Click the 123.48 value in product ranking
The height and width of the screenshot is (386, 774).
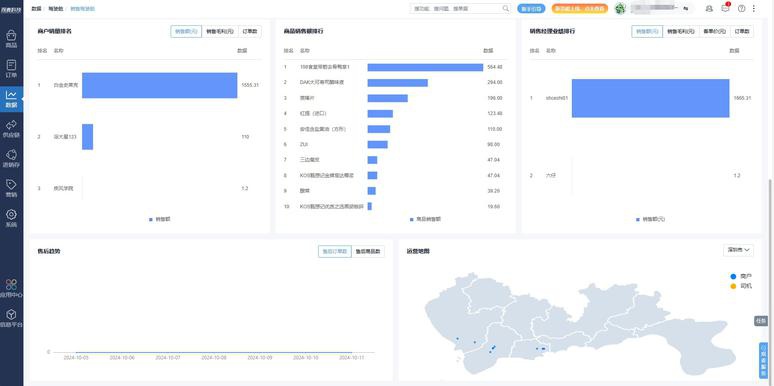pos(494,114)
